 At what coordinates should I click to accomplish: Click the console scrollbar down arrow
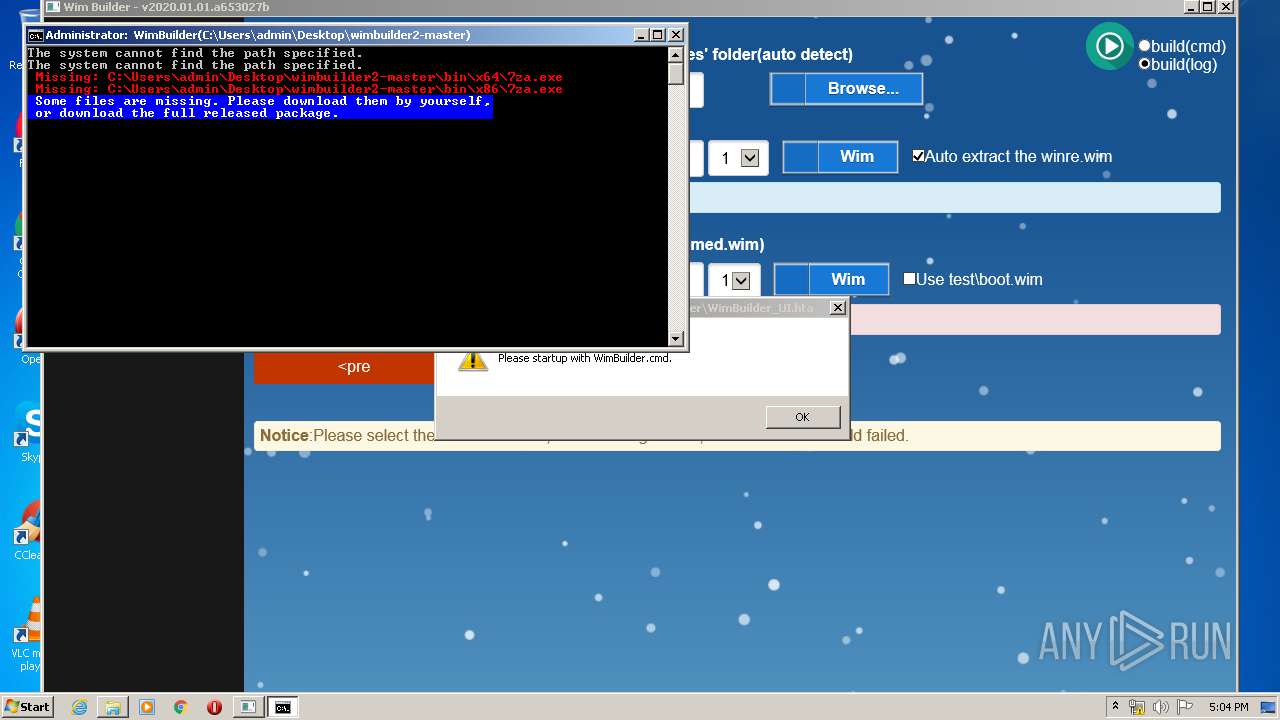[676, 338]
